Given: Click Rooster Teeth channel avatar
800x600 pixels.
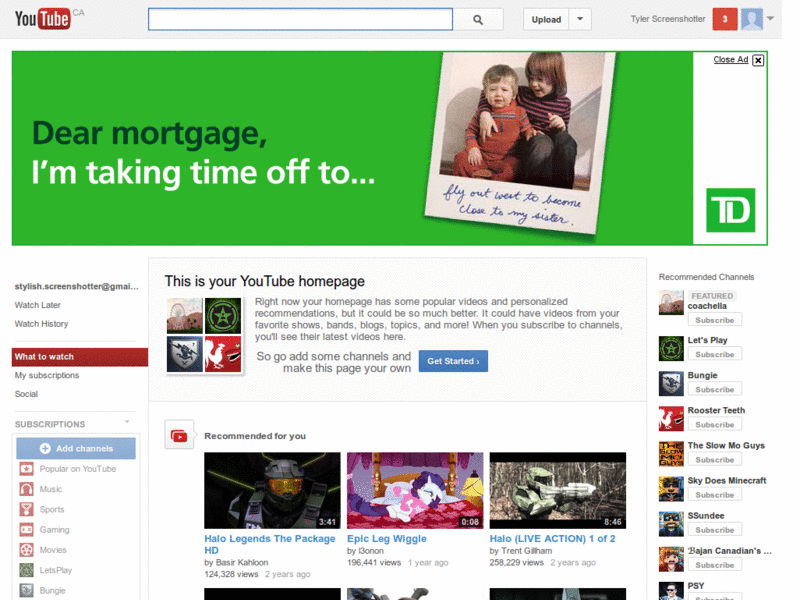Looking at the screenshot, I should [671, 419].
